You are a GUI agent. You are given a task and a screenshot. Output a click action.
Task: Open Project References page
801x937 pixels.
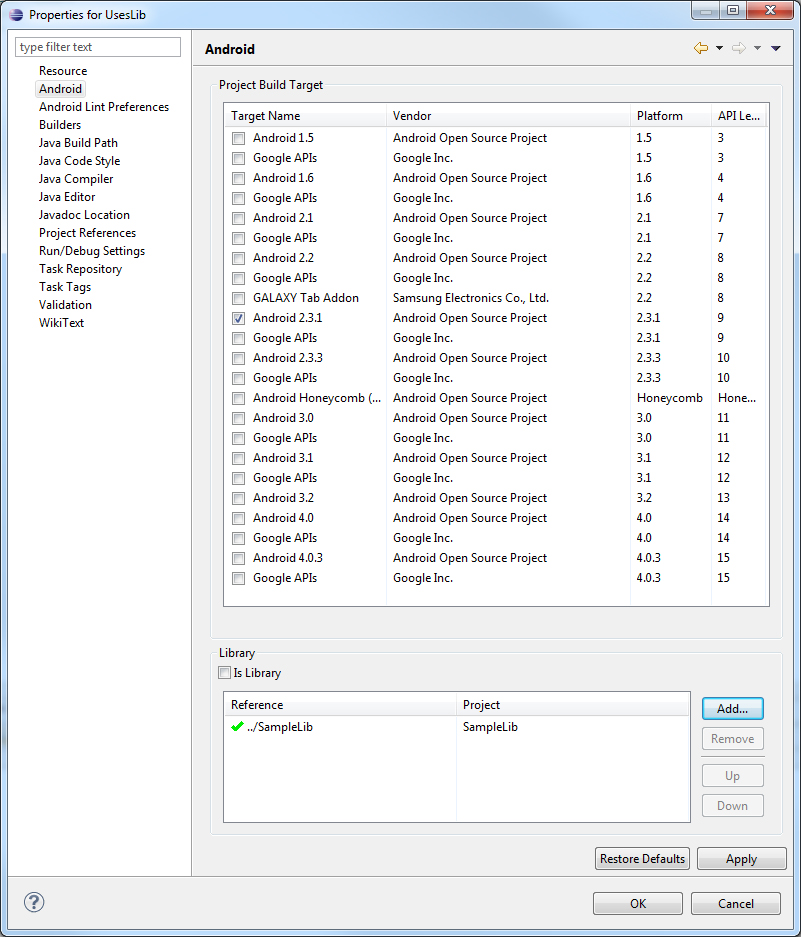(87, 232)
